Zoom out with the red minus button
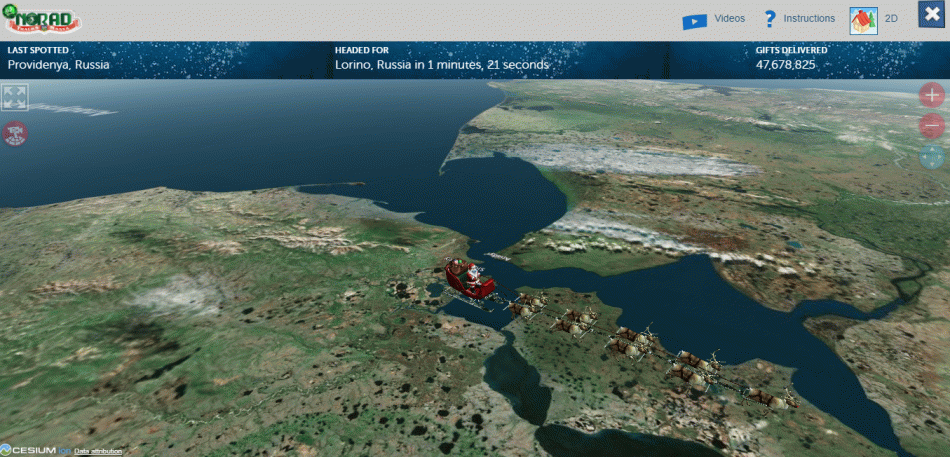Image resolution: width=950 pixels, height=457 pixels. click(x=932, y=126)
